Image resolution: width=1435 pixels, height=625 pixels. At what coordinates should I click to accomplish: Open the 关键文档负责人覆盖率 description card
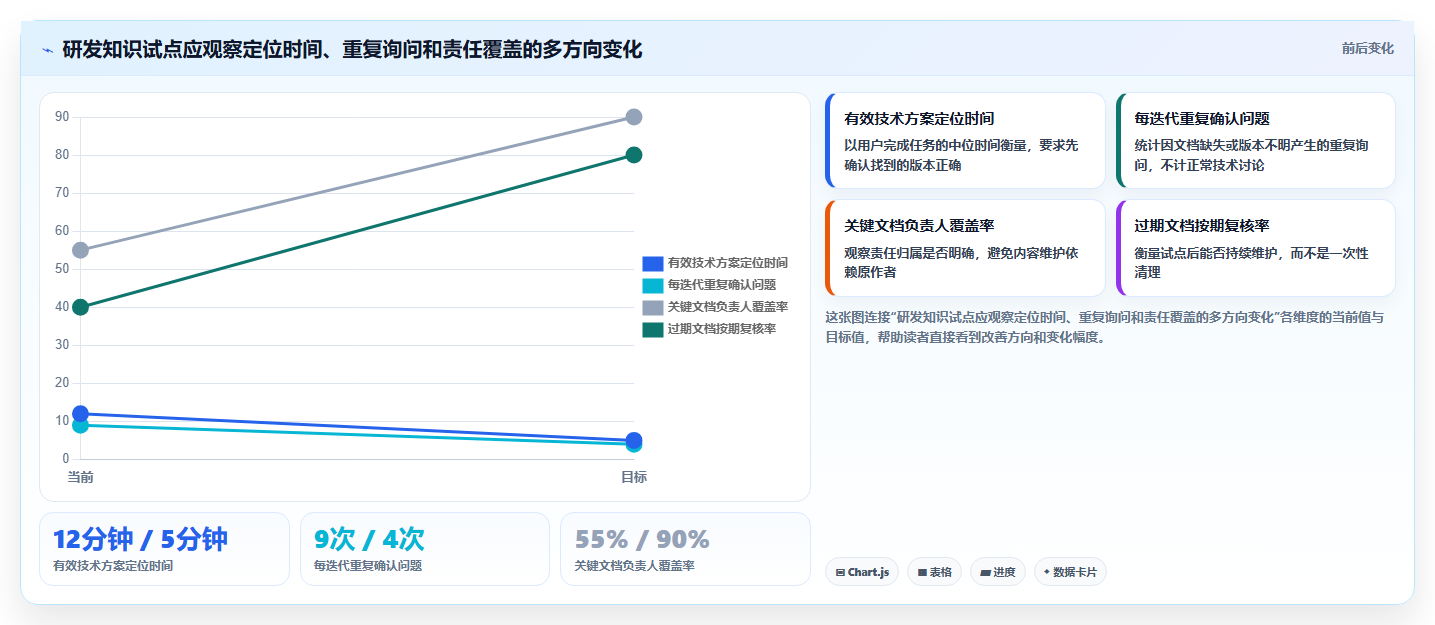click(x=965, y=248)
